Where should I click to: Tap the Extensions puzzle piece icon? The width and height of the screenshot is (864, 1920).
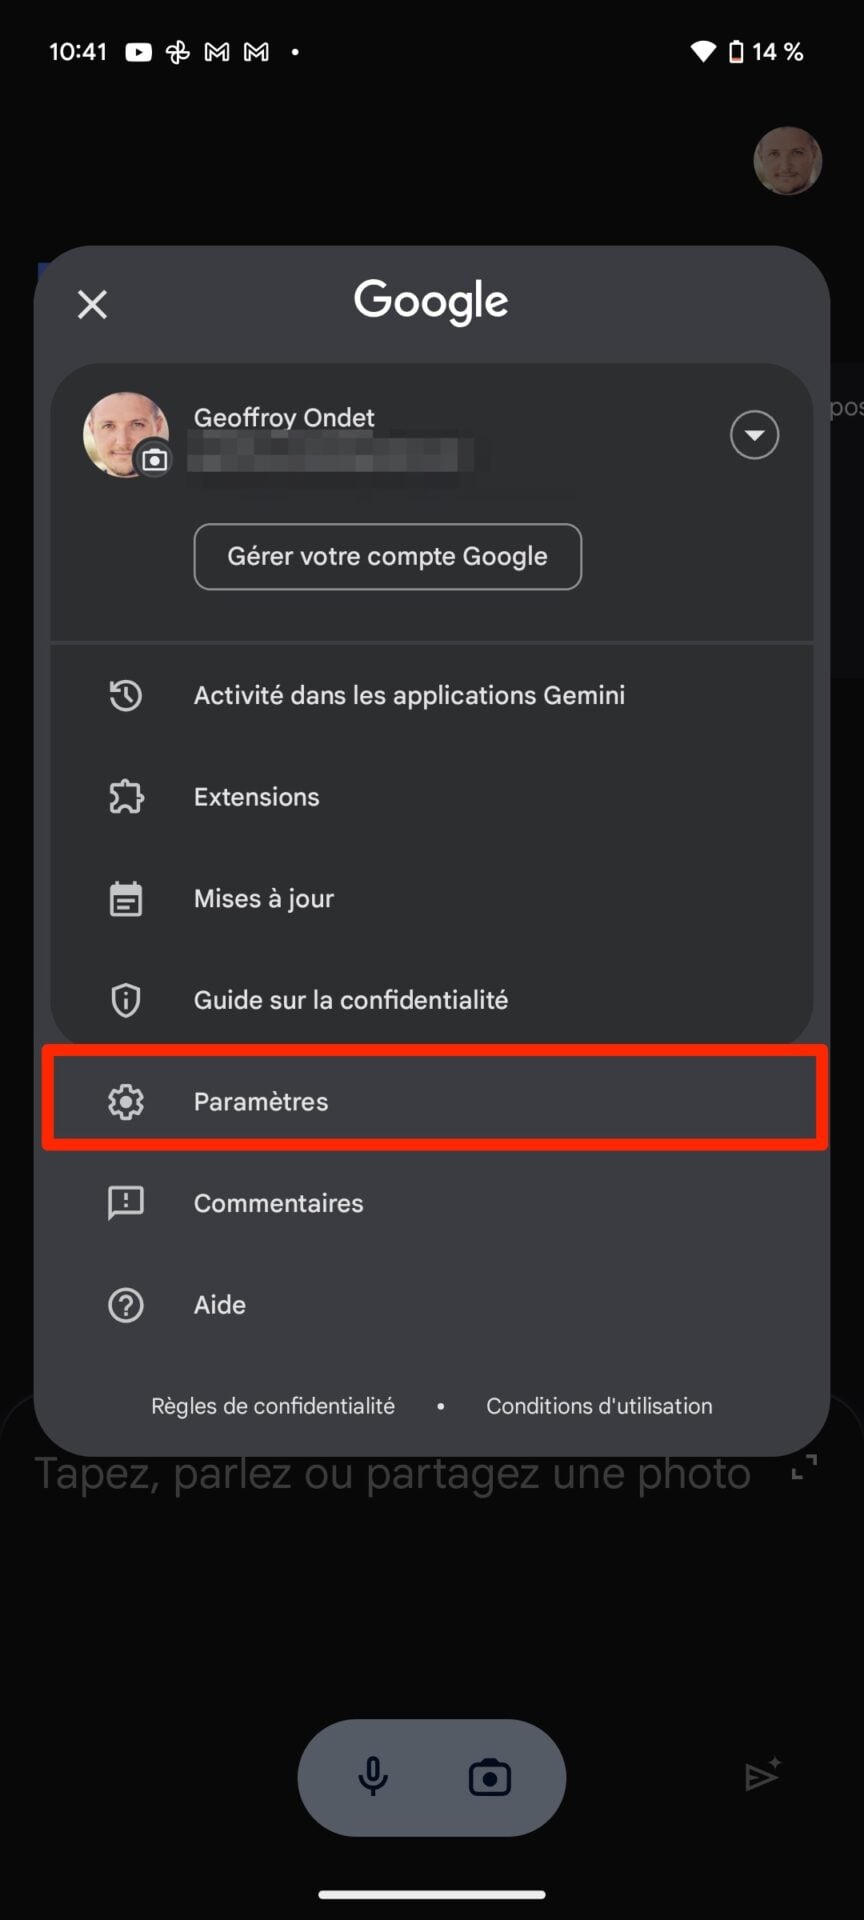(x=126, y=797)
